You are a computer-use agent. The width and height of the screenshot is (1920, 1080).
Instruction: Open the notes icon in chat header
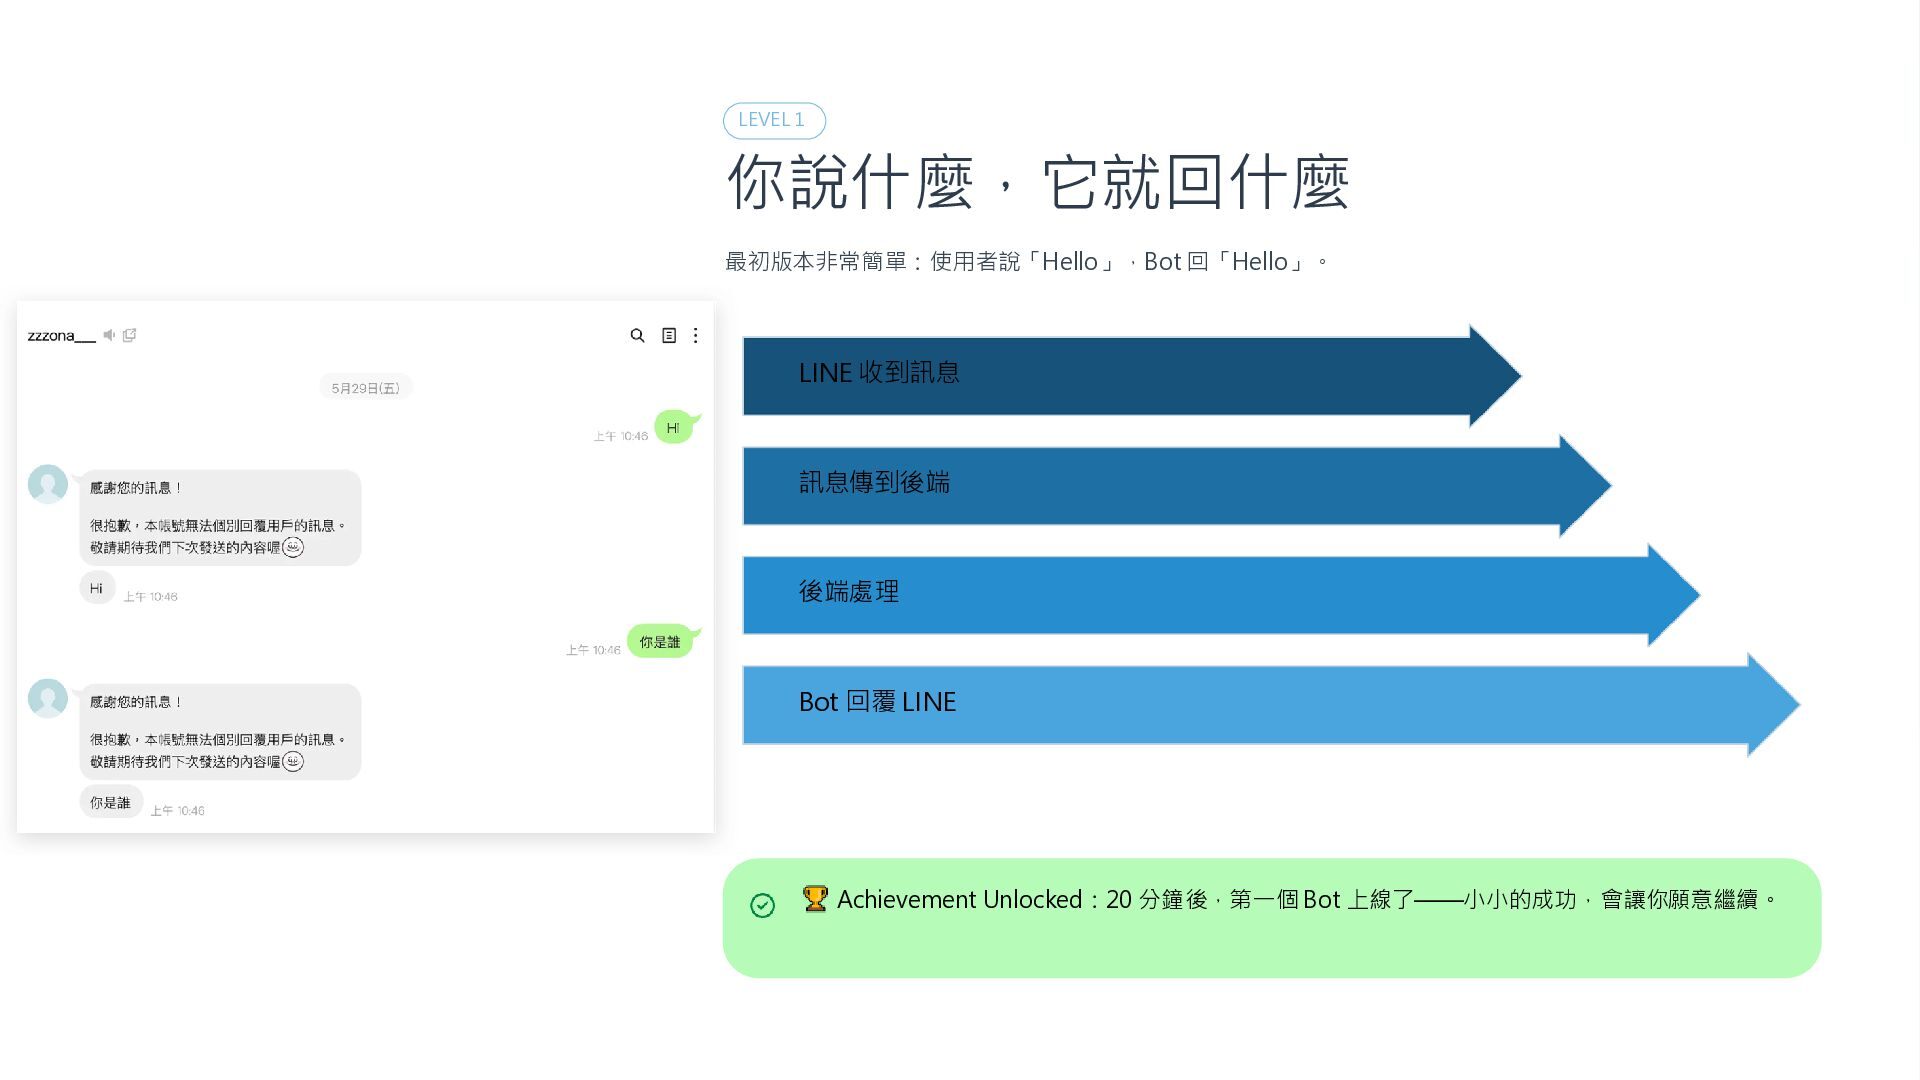tap(669, 336)
